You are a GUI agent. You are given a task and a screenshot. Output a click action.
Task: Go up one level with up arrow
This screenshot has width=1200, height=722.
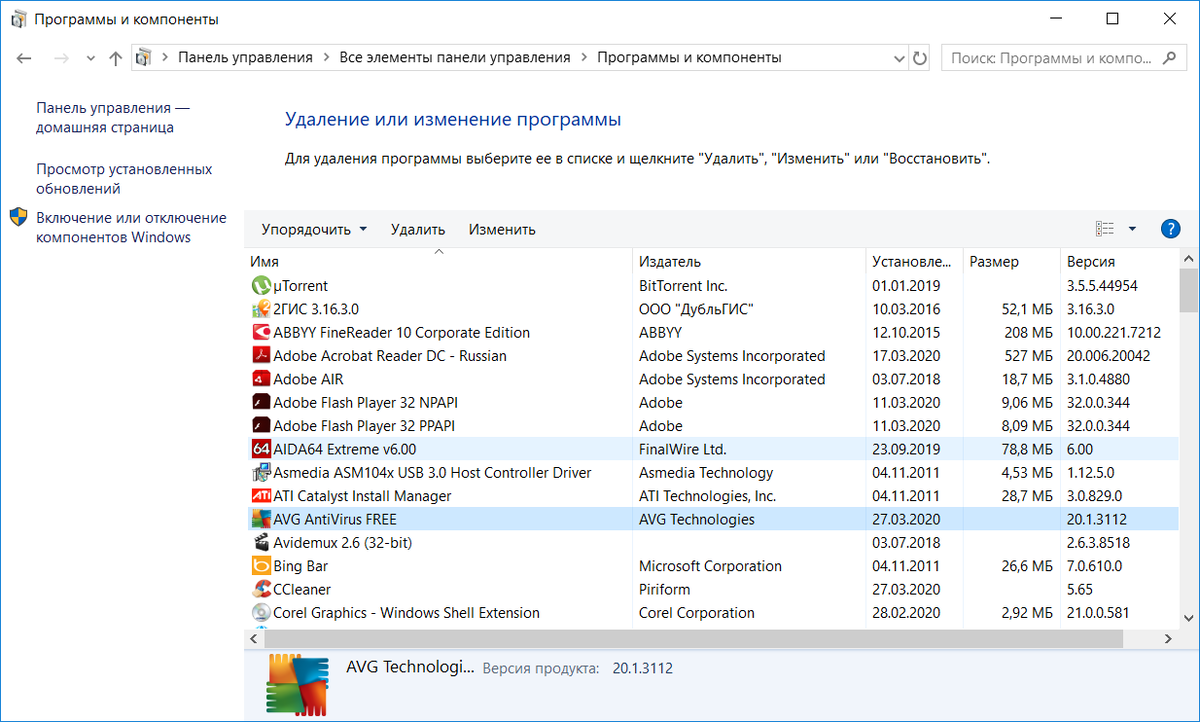pos(115,58)
